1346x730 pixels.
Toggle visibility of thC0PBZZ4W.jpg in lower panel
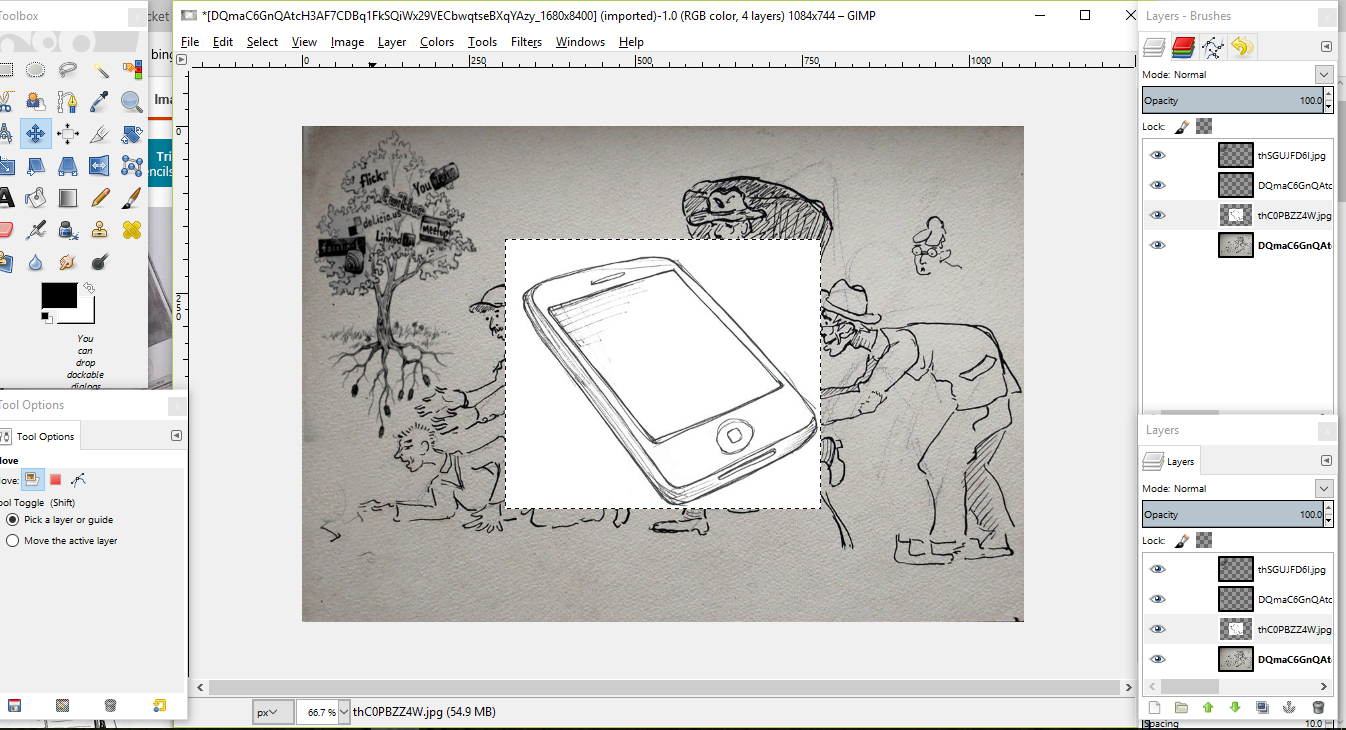click(1157, 629)
